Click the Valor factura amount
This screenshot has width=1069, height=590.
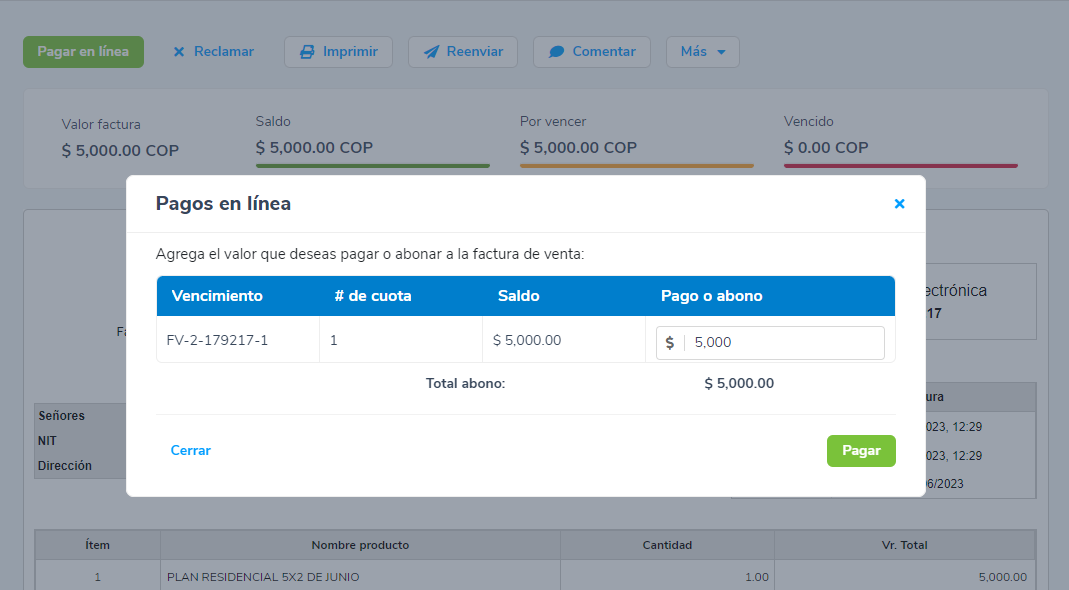[120, 151]
